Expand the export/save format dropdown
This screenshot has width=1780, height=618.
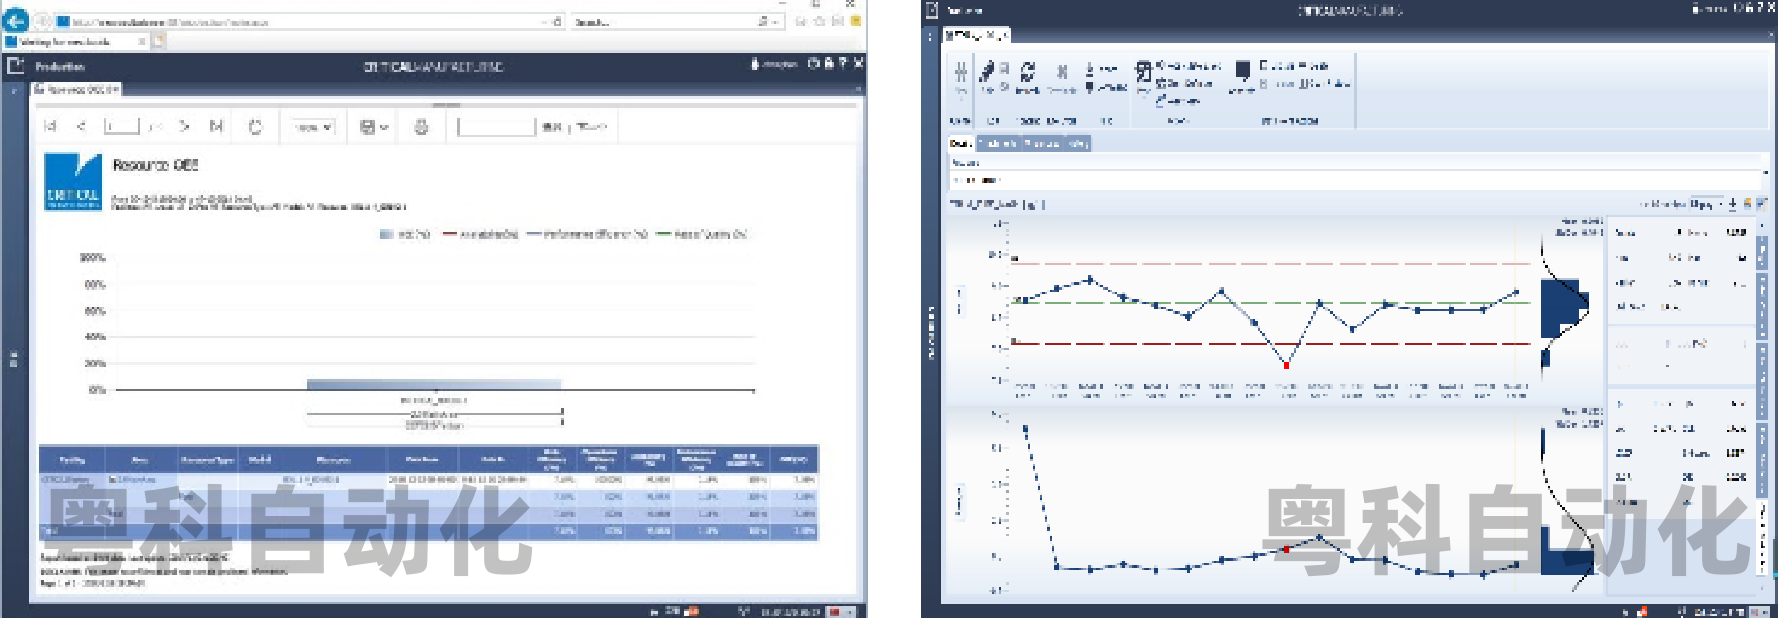[373, 127]
